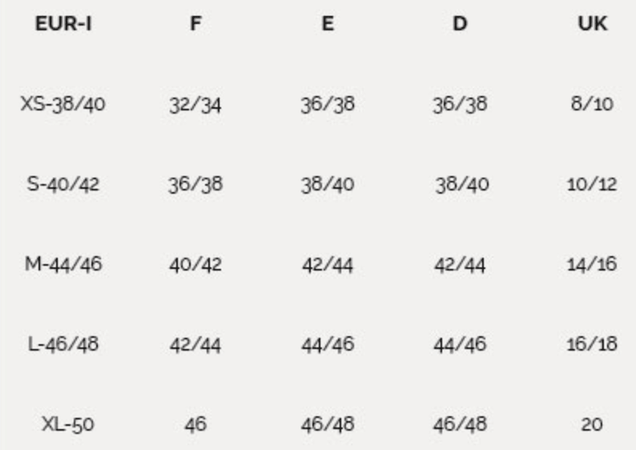Select the XL-50 row label
The image size is (636, 450).
tap(67, 424)
